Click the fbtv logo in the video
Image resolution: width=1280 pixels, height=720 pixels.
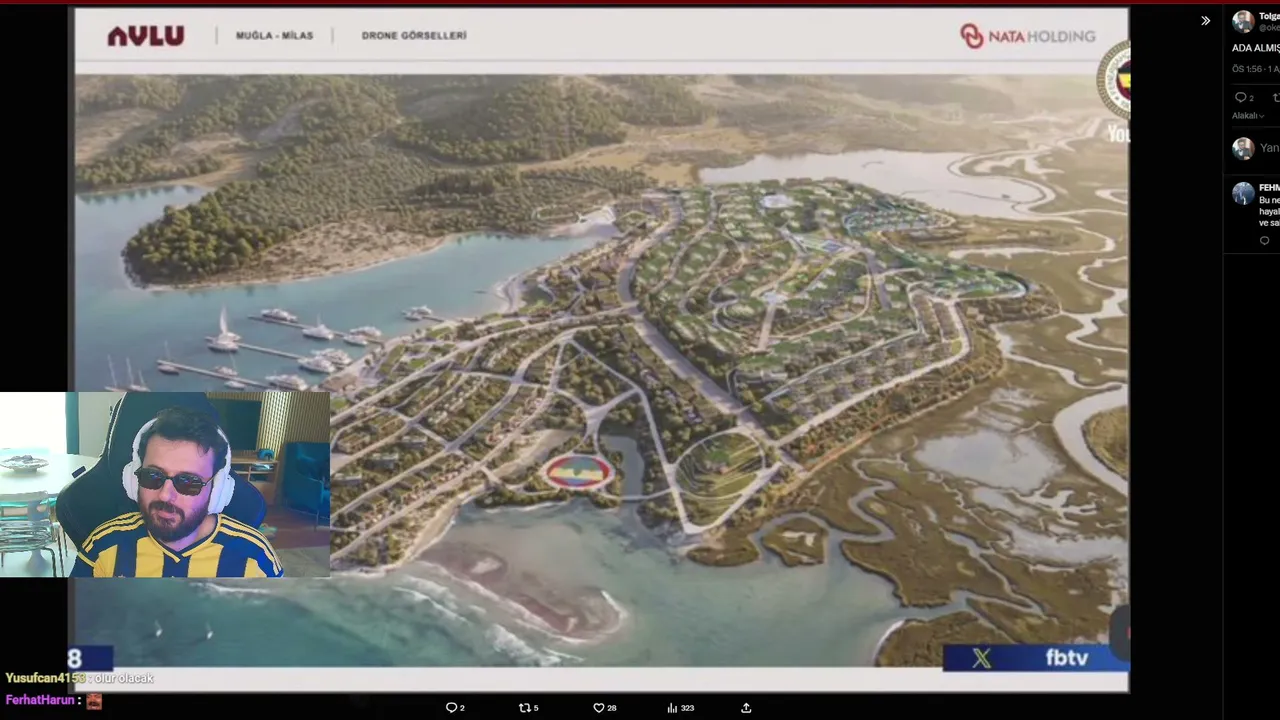(1066, 658)
